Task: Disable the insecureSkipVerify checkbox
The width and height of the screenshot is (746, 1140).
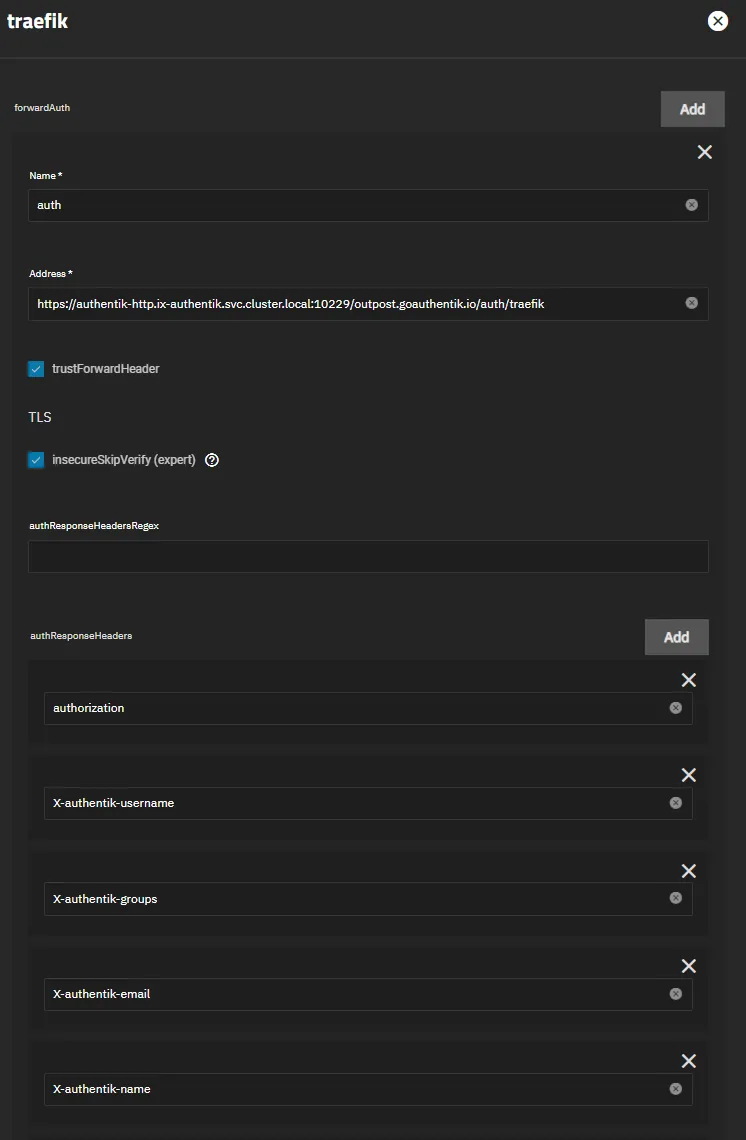Action: 36,461
